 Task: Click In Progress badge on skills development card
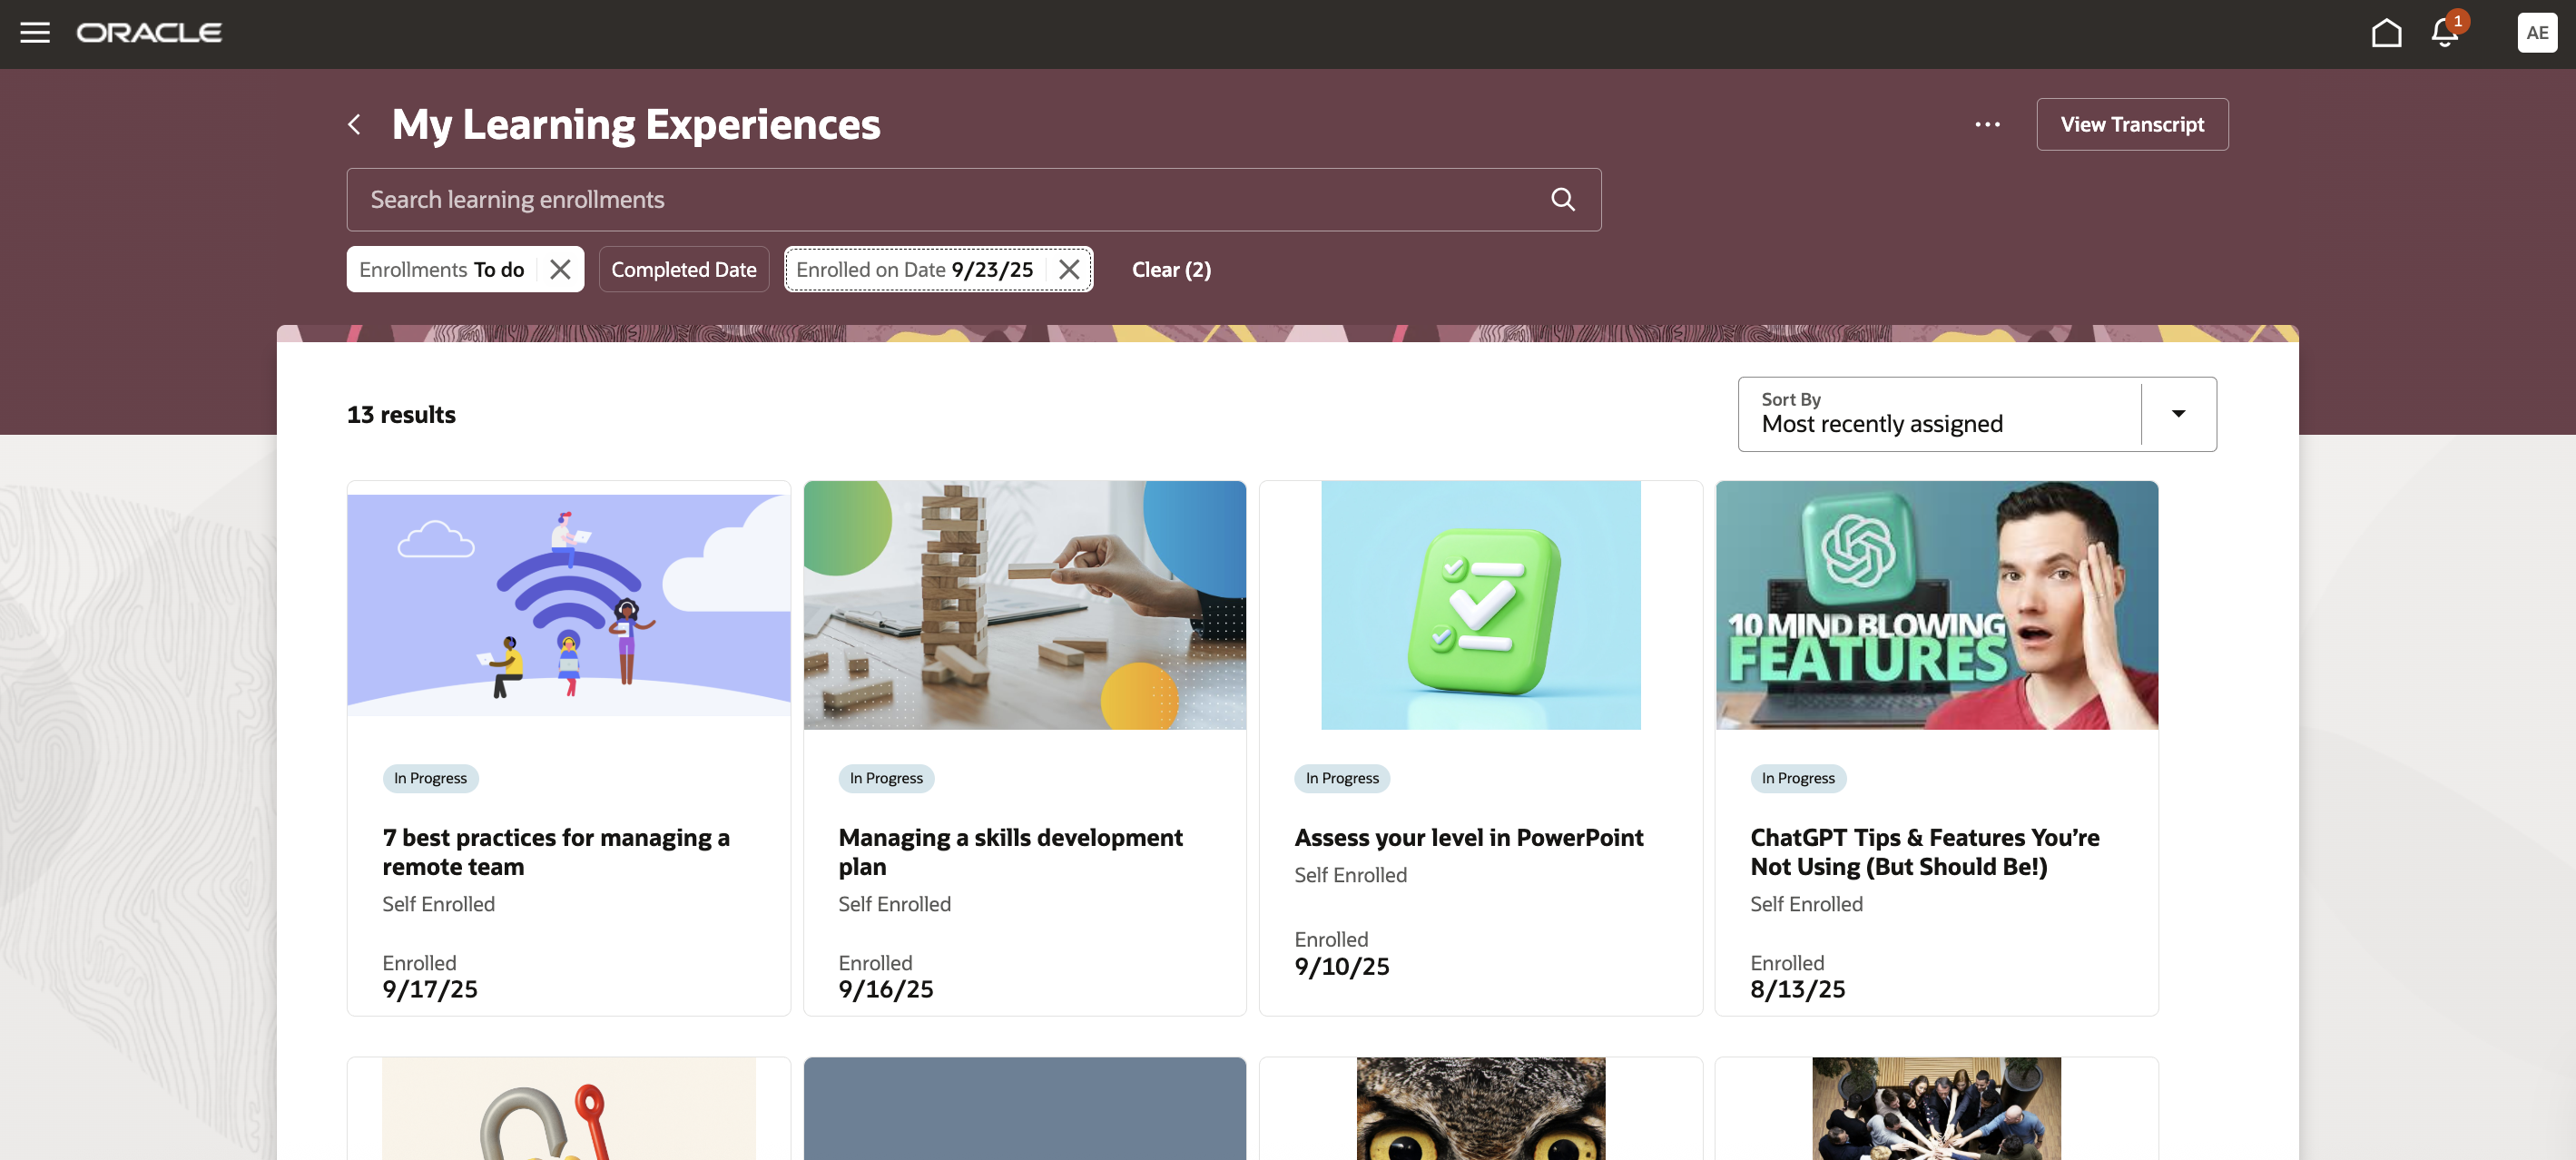pyautogui.click(x=886, y=778)
